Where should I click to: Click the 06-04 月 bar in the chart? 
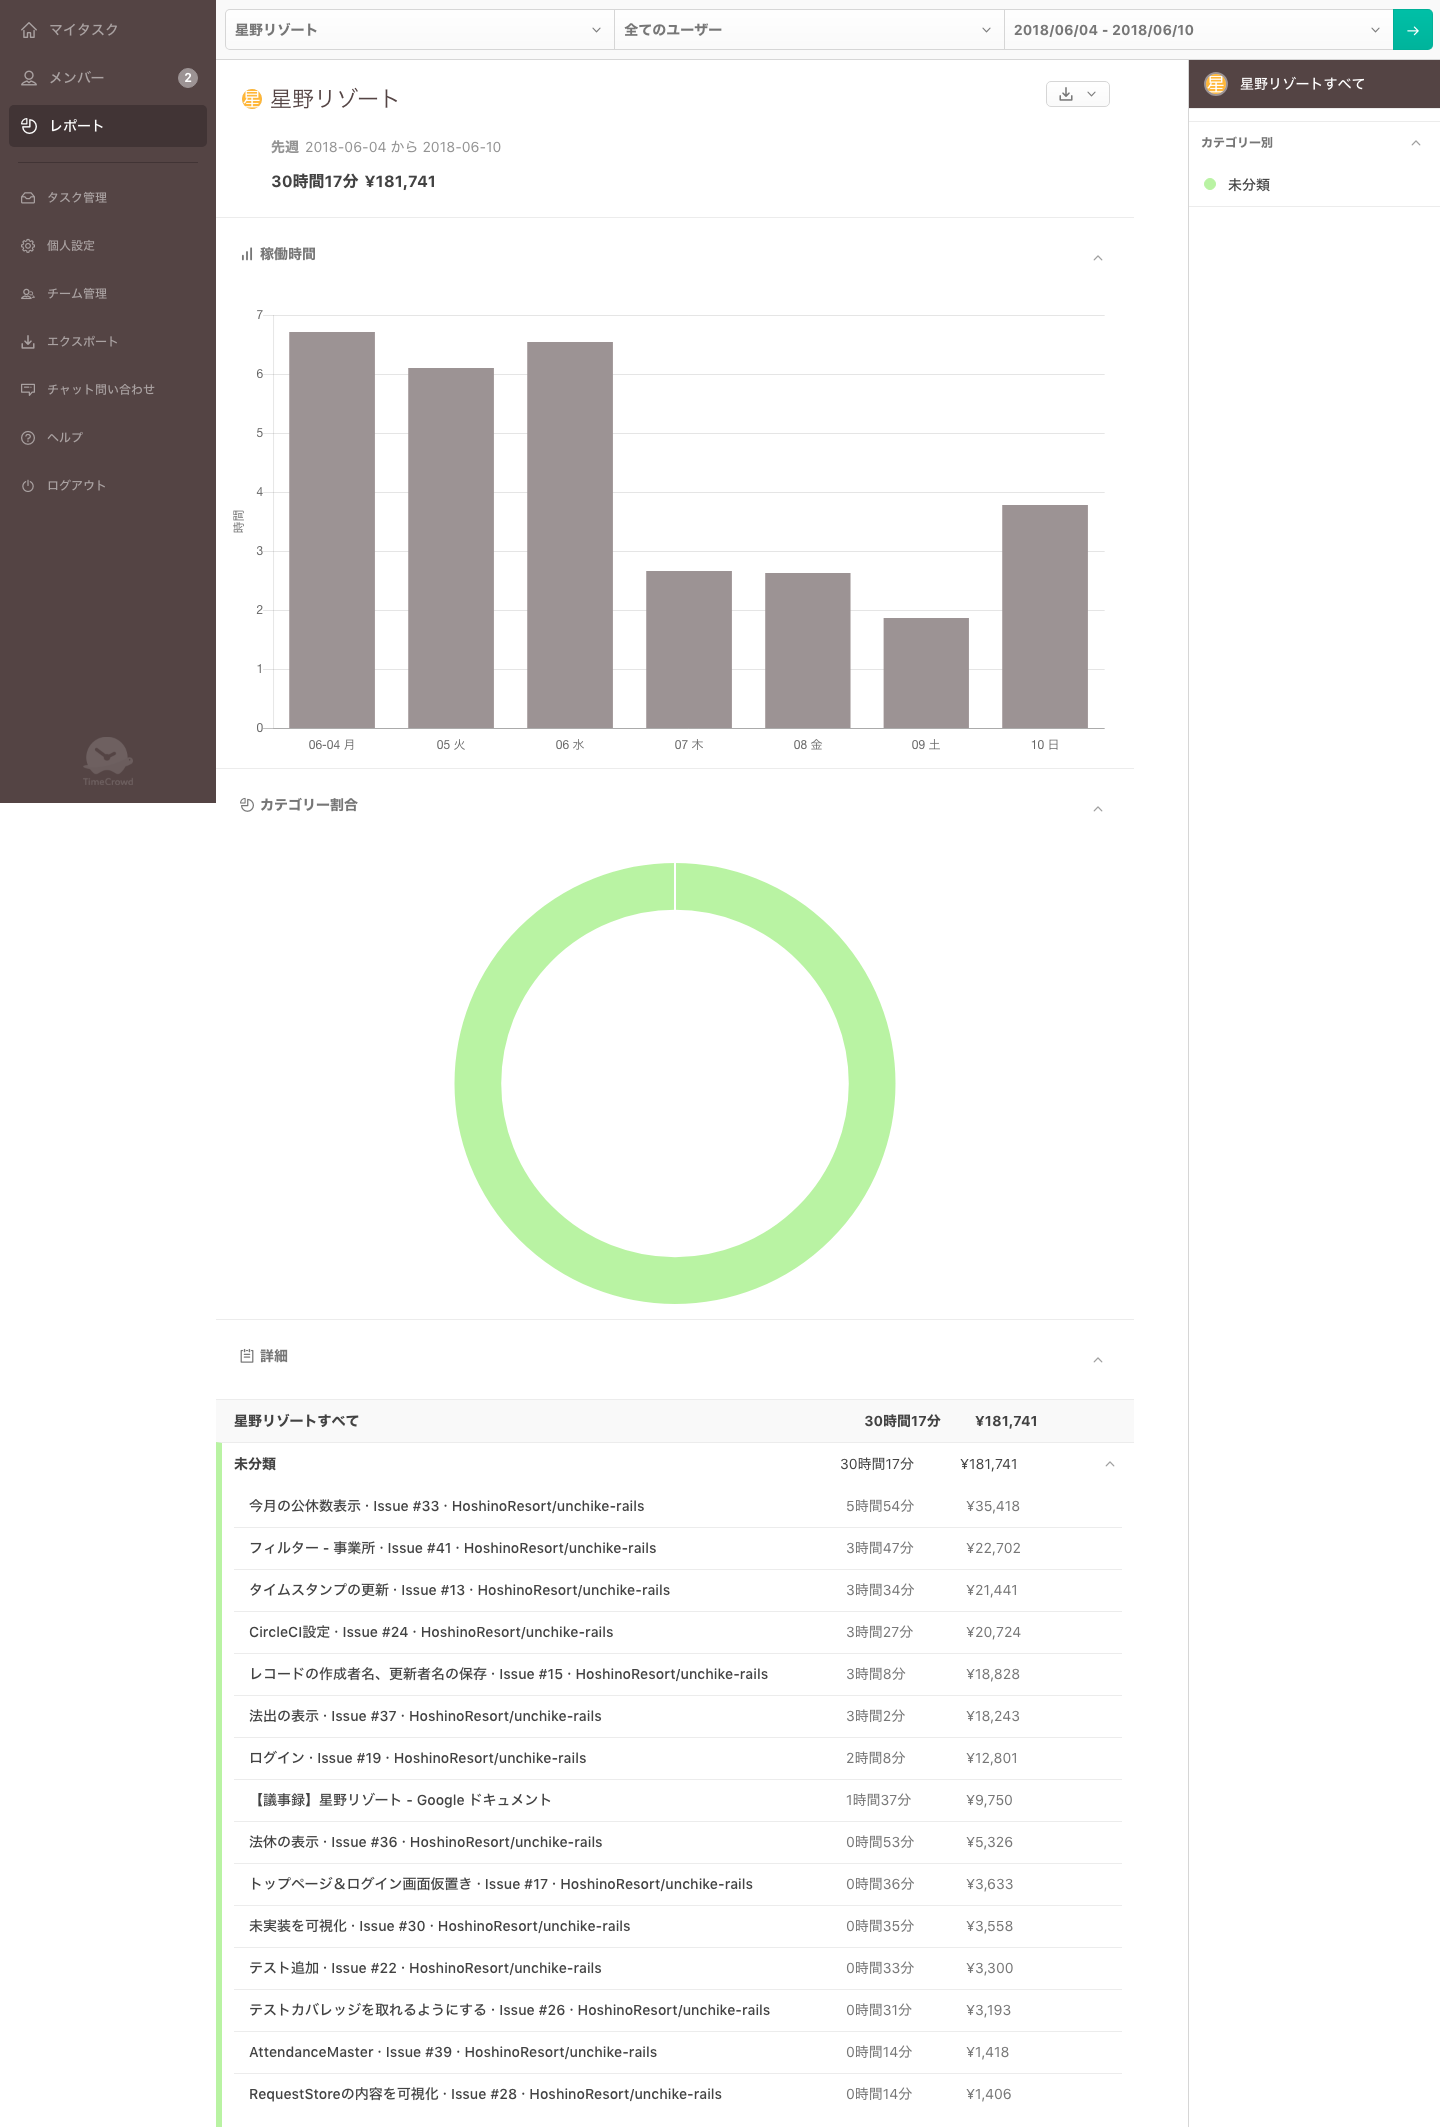[x=332, y=530]
